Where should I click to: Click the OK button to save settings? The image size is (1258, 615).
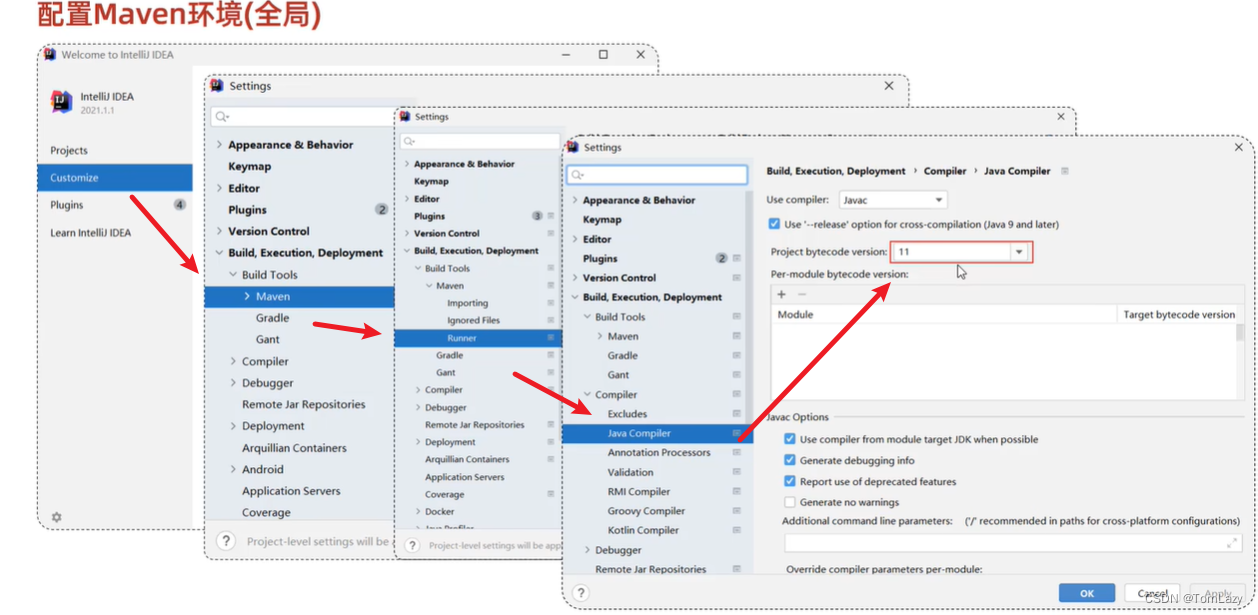(x=1086, y=592)
